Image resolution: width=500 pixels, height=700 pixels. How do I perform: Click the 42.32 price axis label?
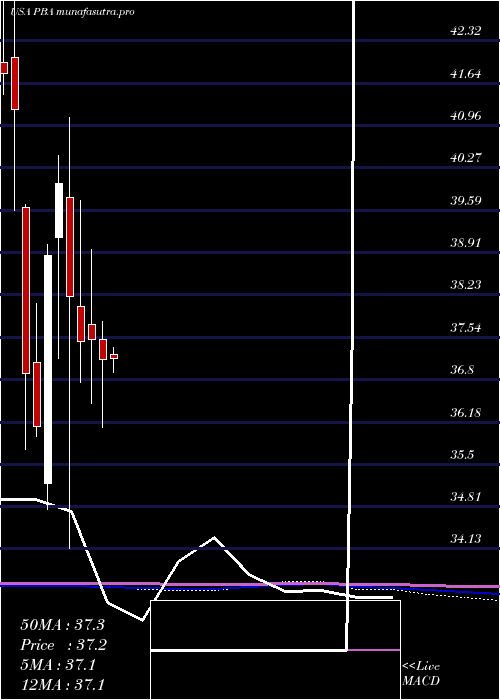click(x=466, y=31)
